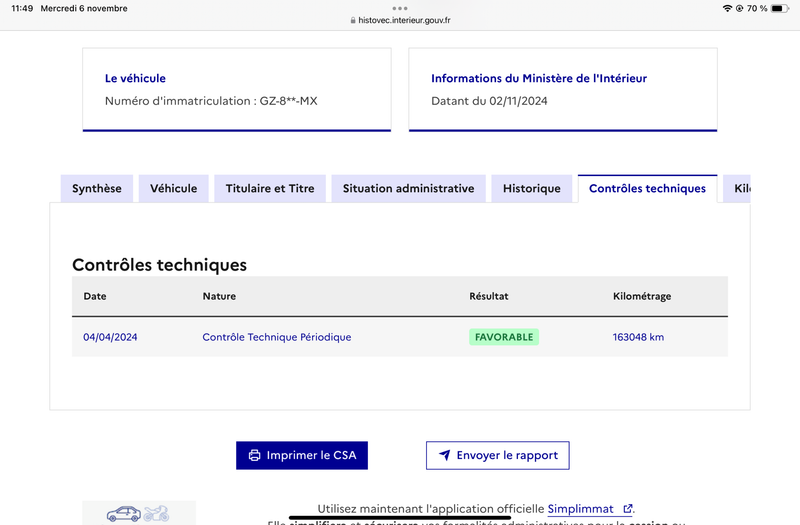This screenshot has width=800, height=525.
Task: Click the paper plane icon in Envoyer button
Action: (x=444, y=455)
